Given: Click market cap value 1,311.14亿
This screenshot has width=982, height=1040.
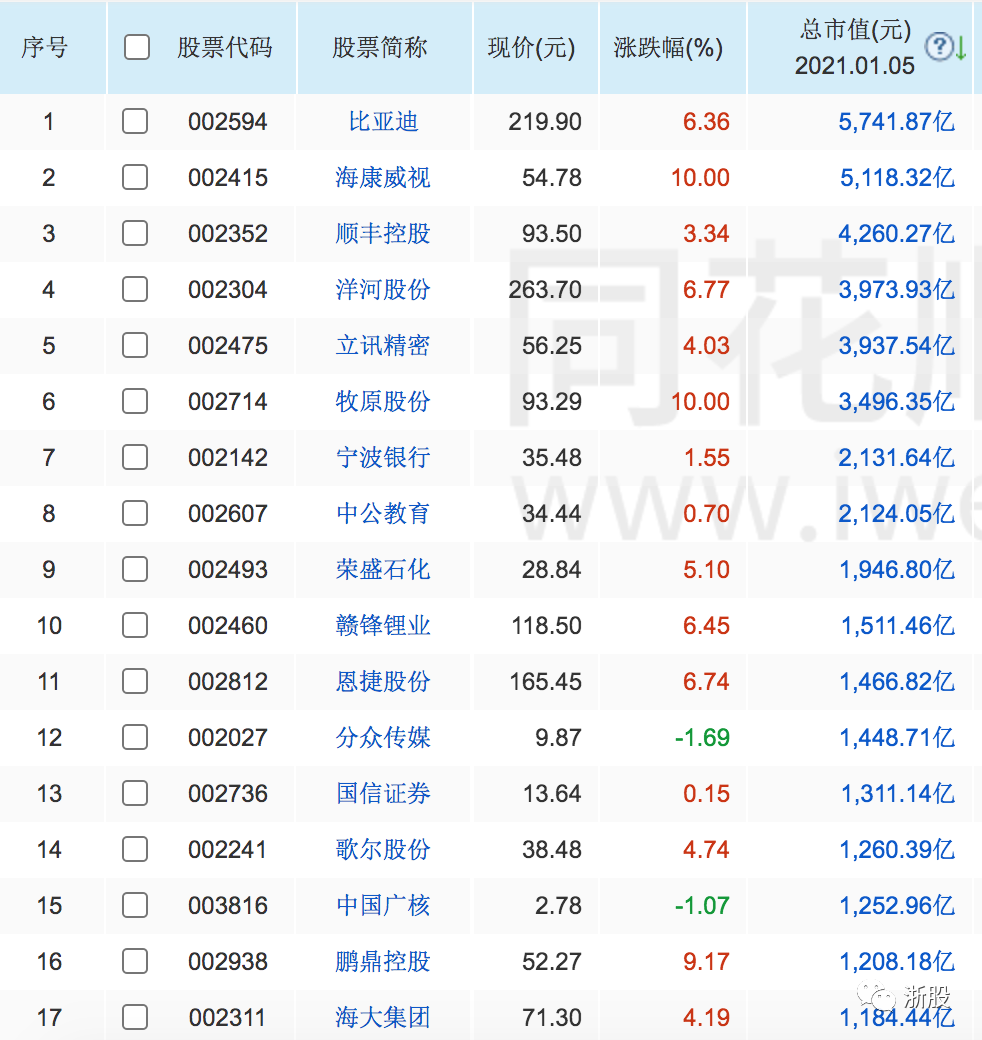Looking at the screenshot, I should tap(898, 793).
